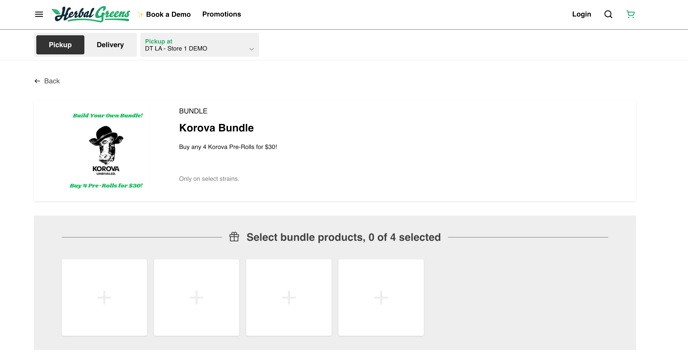
Task: Click the gift box icon
Action: click(234, 237)
